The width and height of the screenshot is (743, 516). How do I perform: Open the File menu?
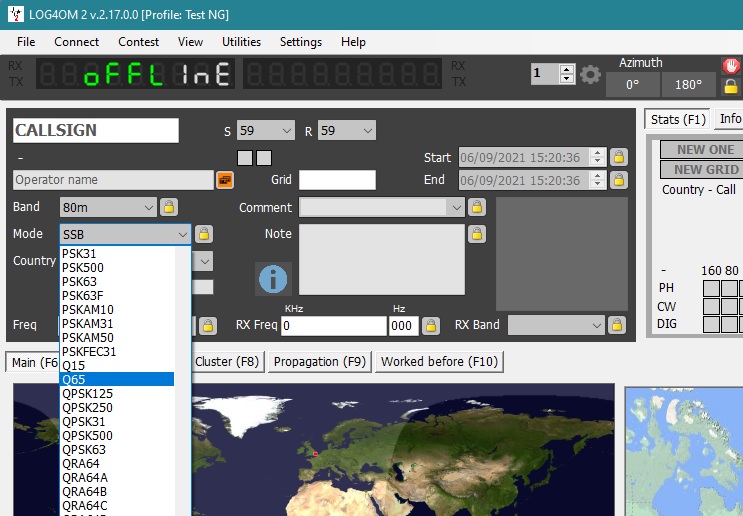point(26,42)
